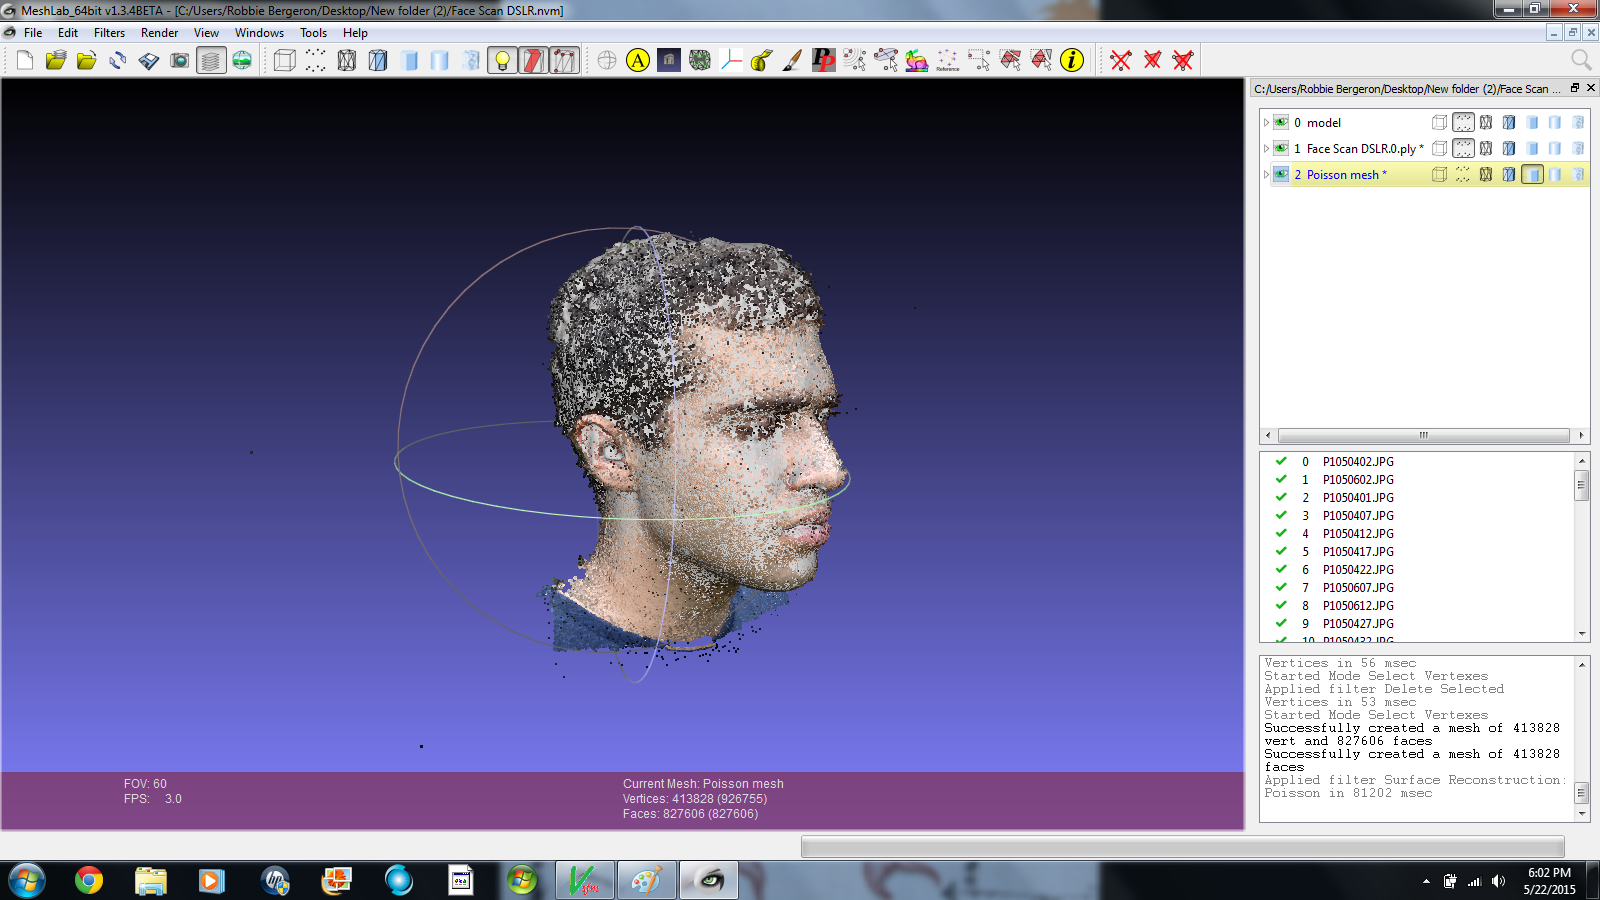Delete selected vertices with red X icon
1600x900 pixels.
click(1121, 61)
